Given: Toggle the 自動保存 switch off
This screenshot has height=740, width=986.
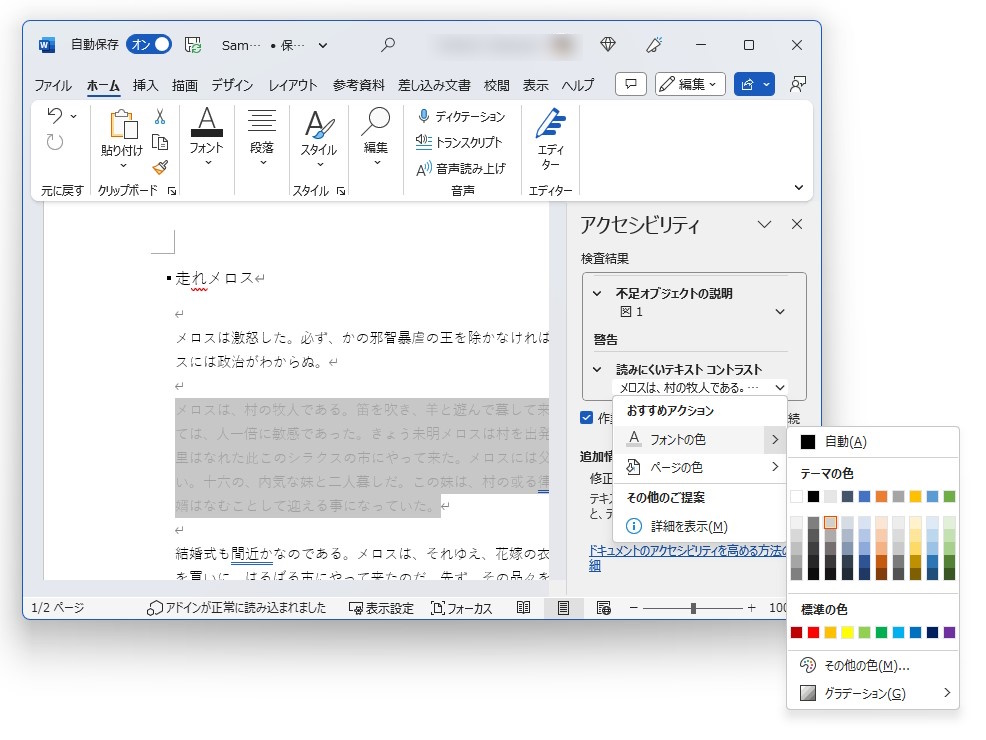Looking at the screenshot, I should [x=150, y=45].
